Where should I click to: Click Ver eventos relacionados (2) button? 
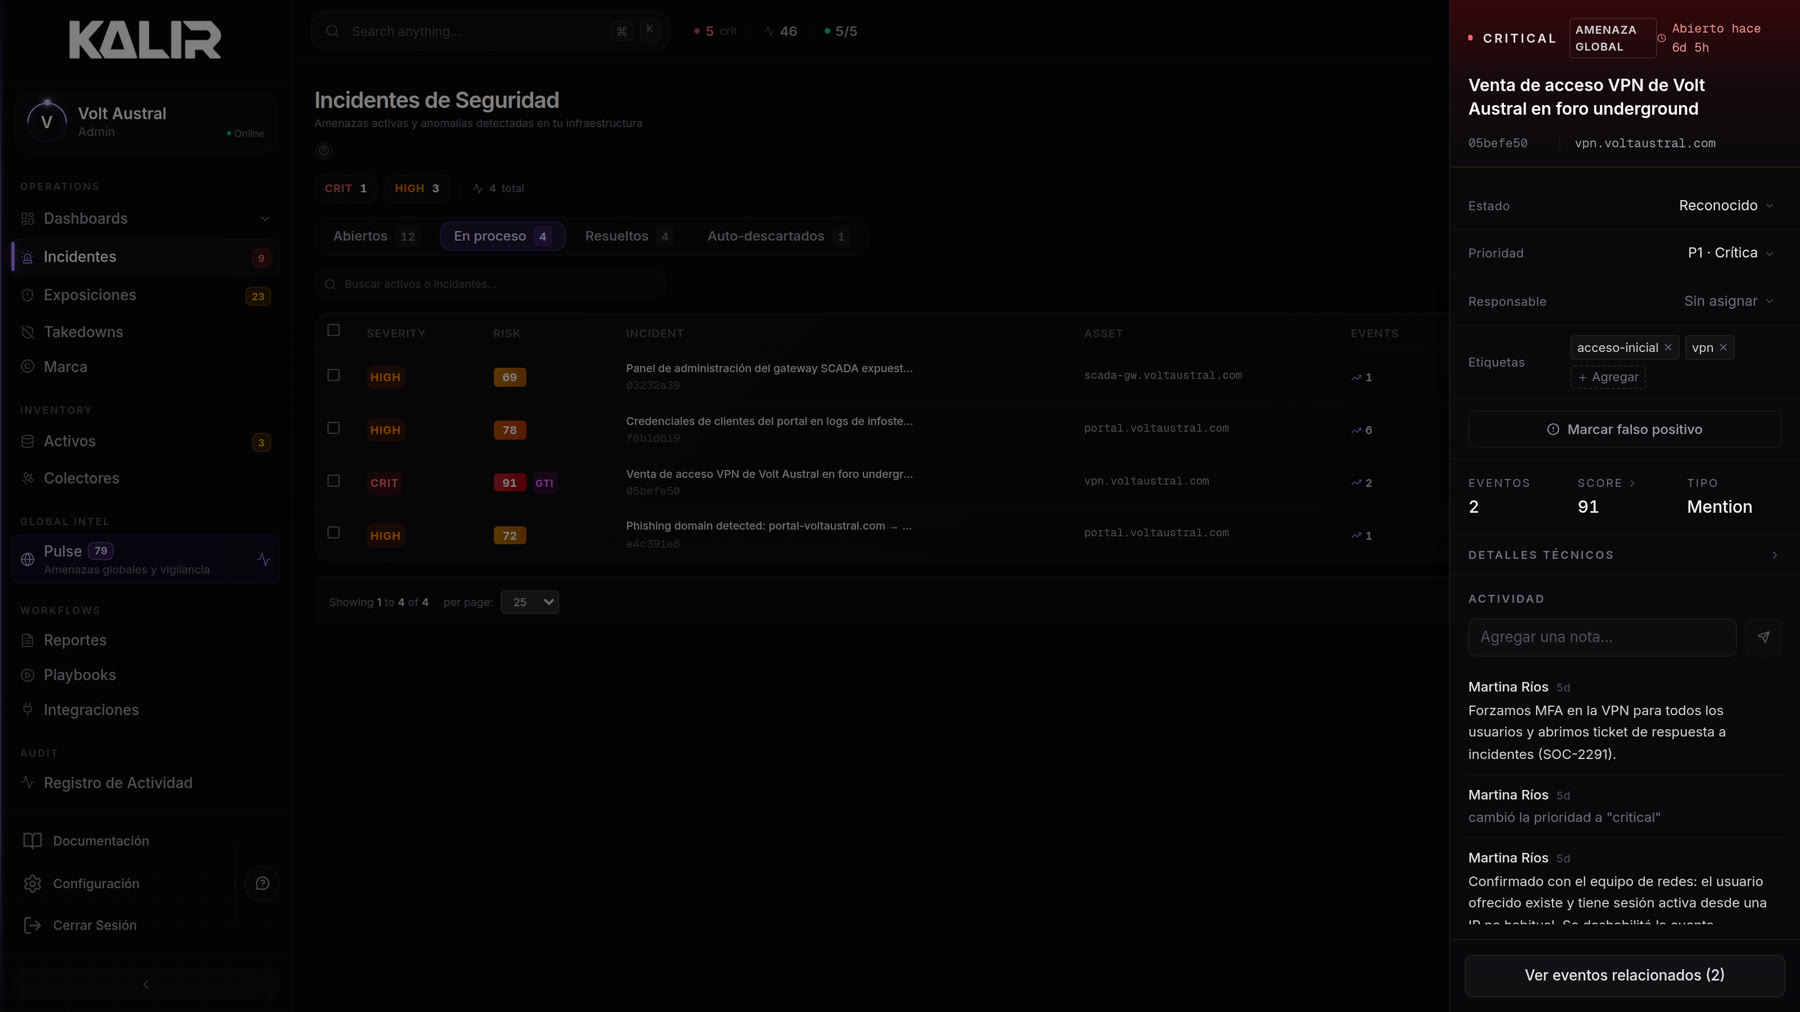coord(1624,976)
